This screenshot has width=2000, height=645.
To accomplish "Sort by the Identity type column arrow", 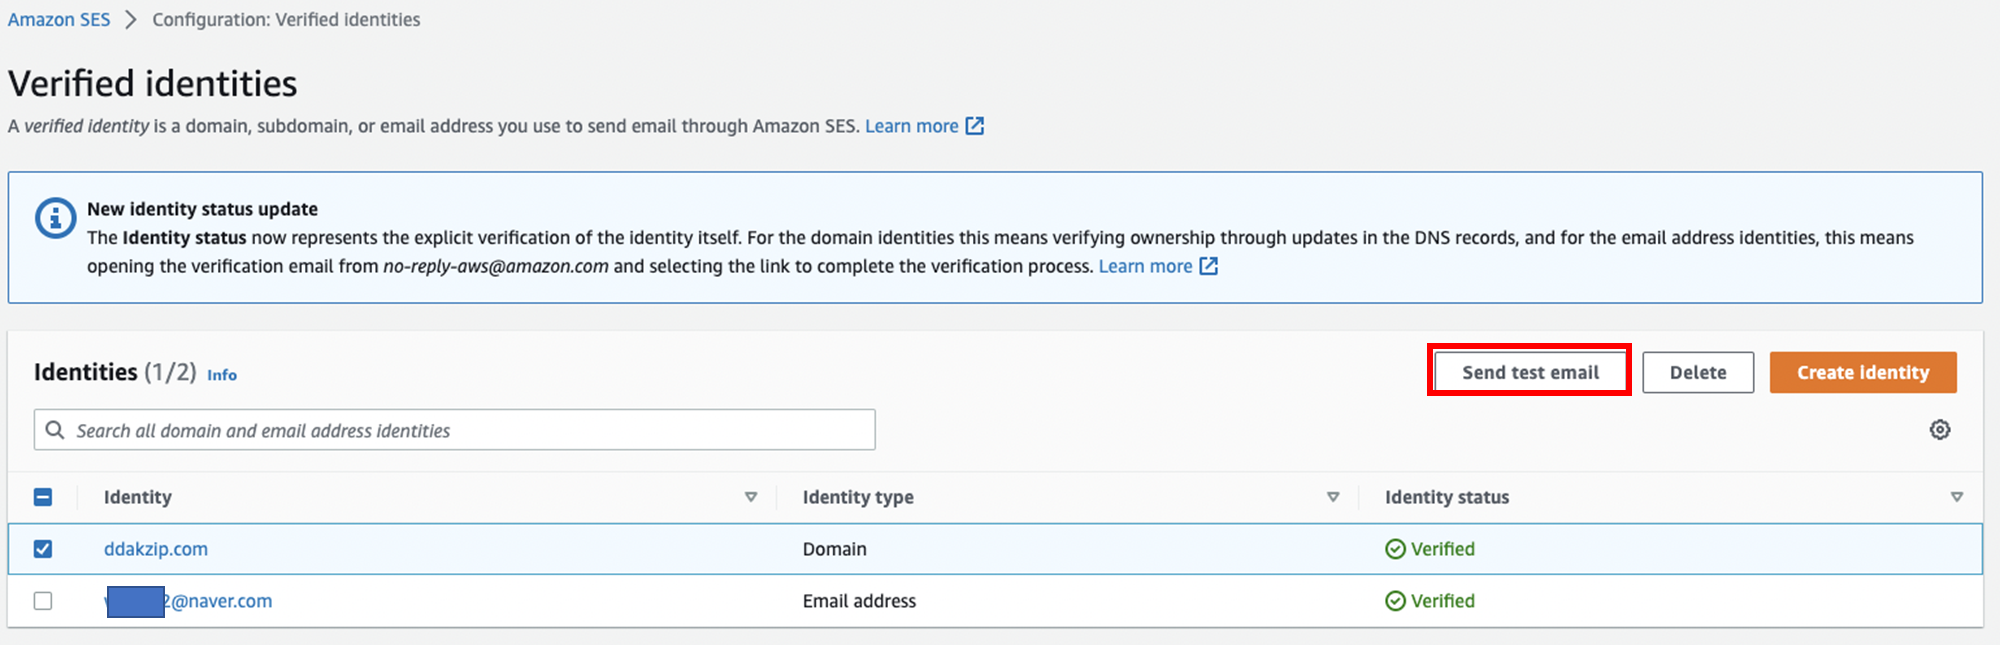I will pos(1333,497).
